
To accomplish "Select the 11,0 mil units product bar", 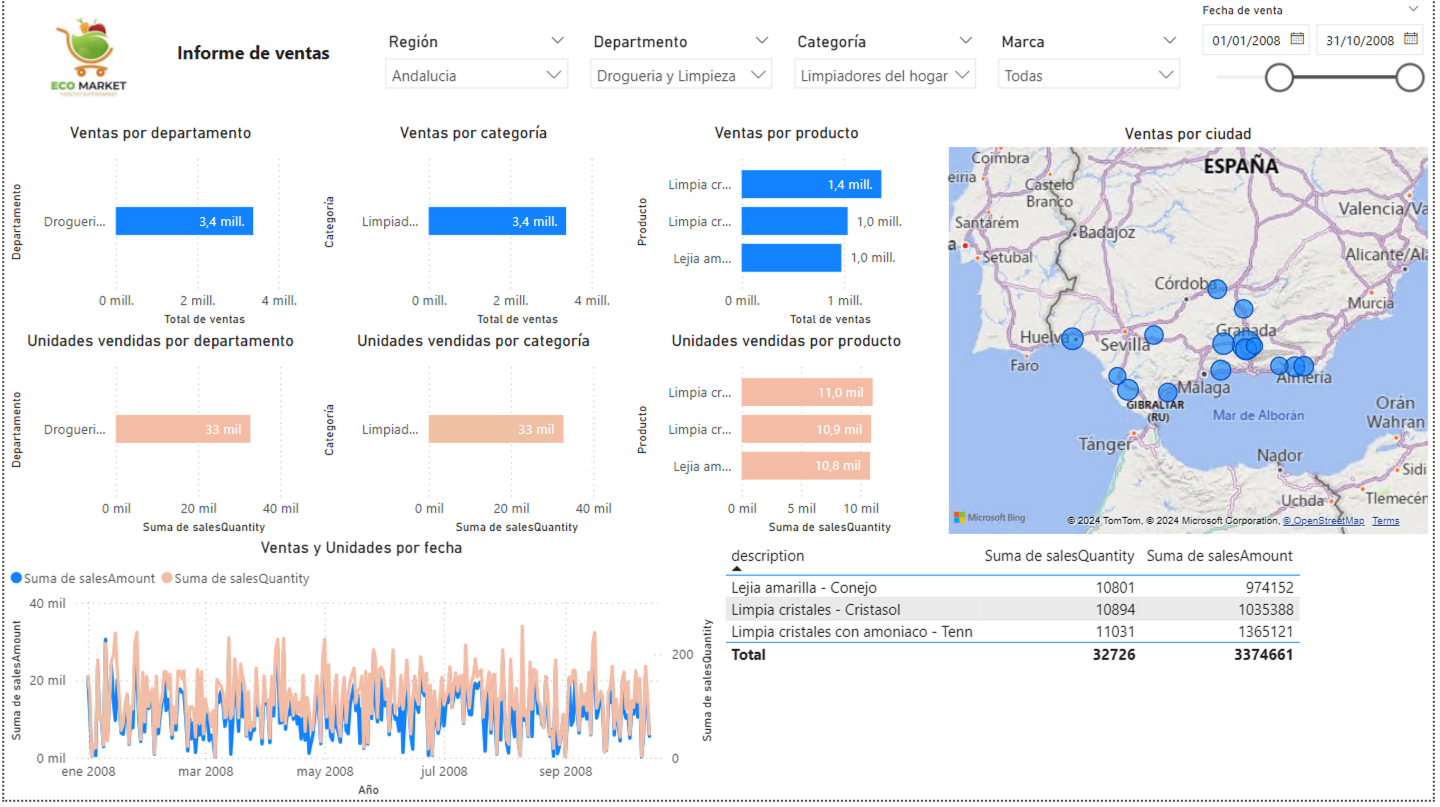I will [807, 392].
